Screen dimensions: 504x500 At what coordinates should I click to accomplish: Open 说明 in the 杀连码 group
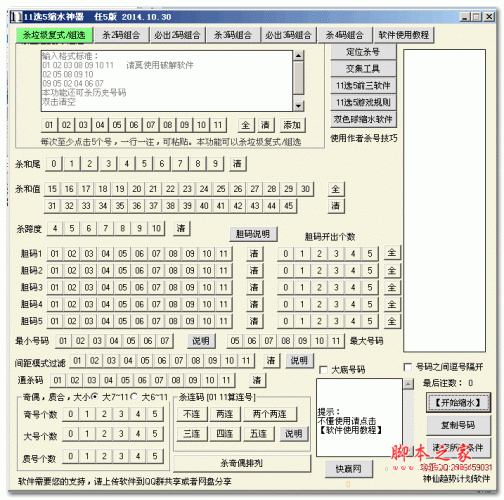(x=294, y=434)
